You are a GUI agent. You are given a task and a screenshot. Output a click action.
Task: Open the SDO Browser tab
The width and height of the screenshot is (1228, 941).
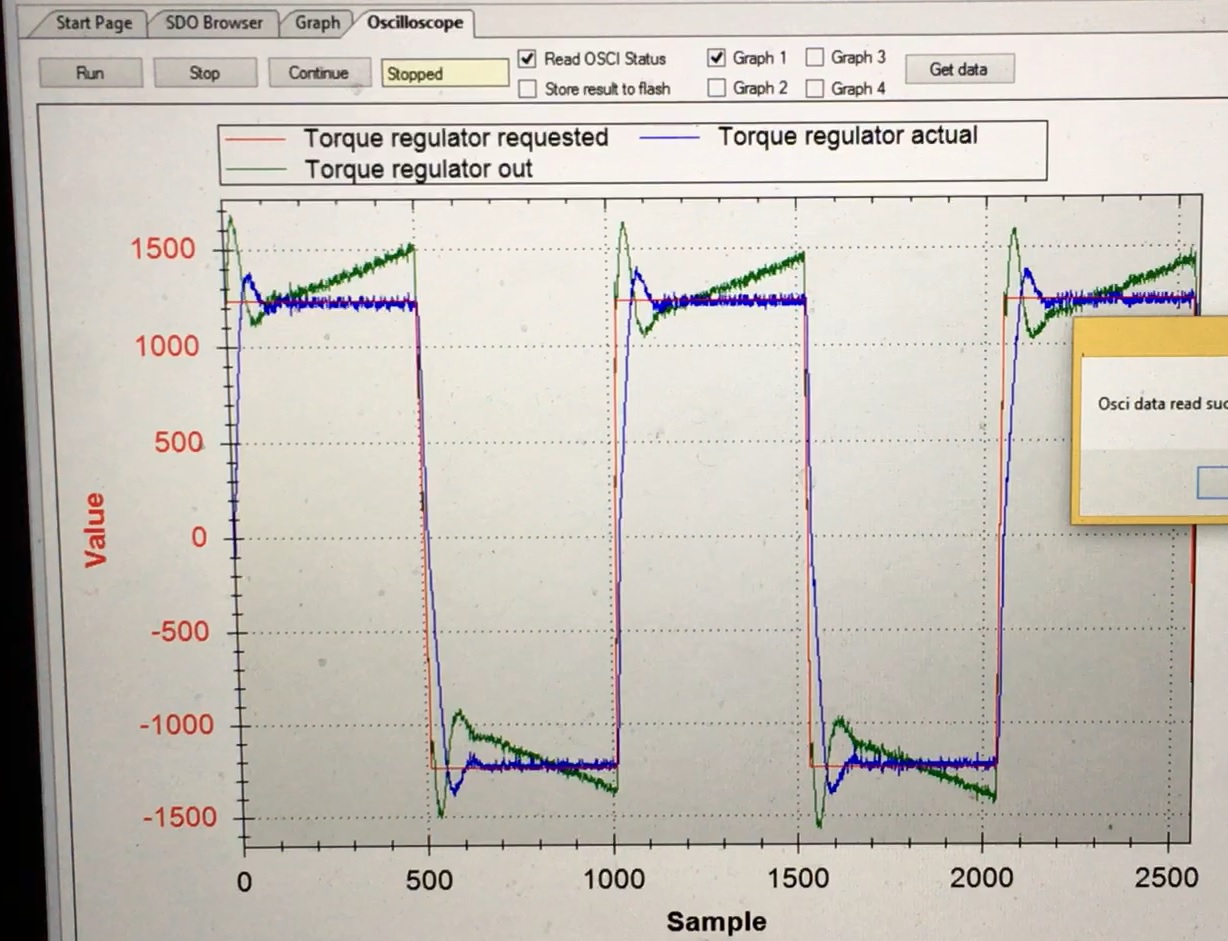pyautogui.click(x=214, y=23)
